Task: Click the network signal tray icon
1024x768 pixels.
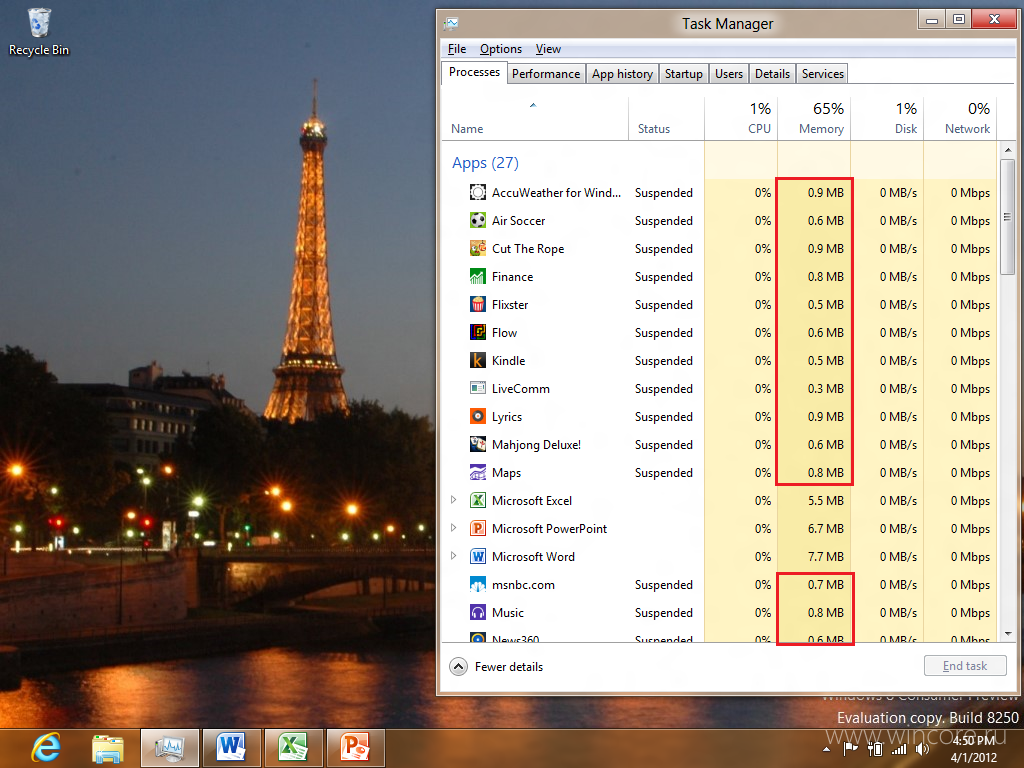Action: (x=899, y=749)
